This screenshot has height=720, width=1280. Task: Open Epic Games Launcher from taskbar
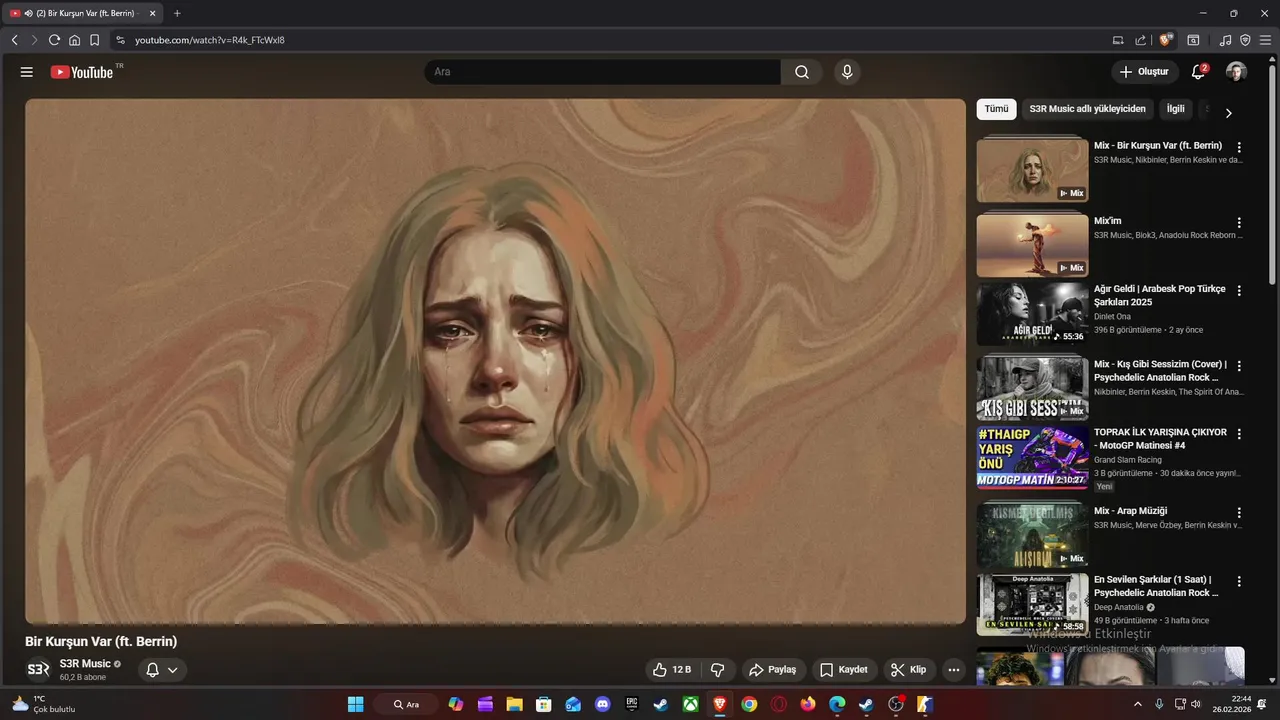[632, 704]
